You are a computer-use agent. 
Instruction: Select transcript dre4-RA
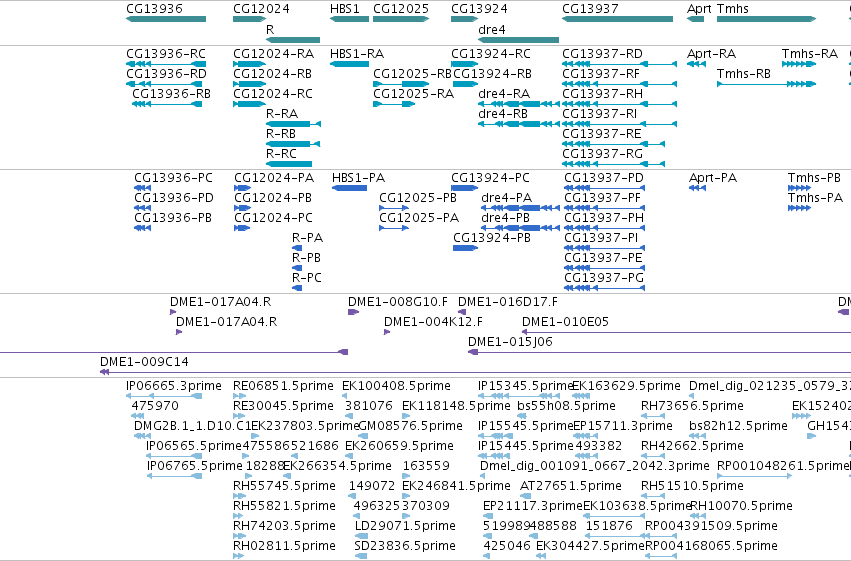click(x=518, y=104)
